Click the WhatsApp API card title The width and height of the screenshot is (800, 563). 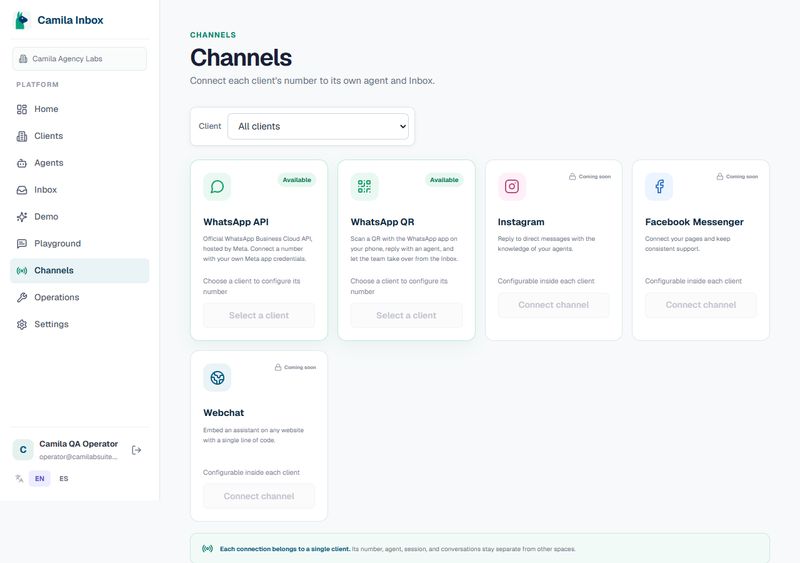click(236, 222)
